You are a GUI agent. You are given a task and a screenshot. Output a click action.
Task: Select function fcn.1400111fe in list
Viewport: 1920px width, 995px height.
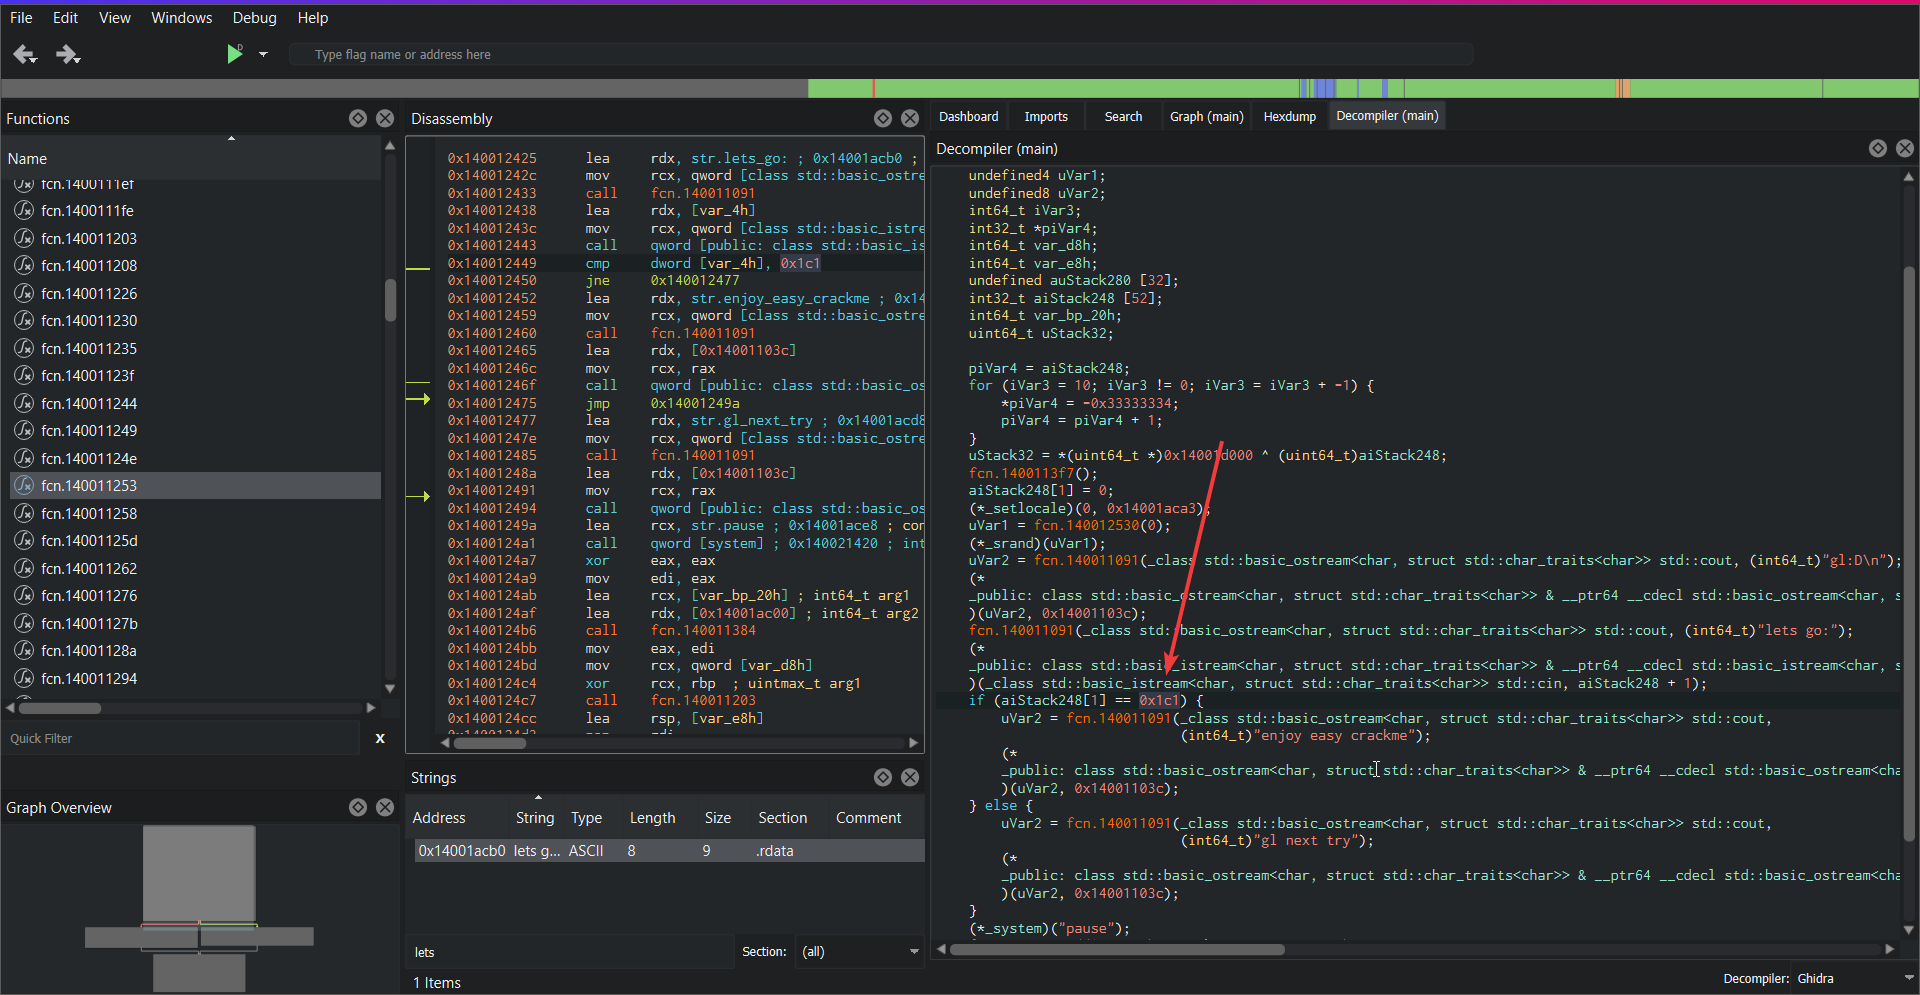tap(195, 210)
